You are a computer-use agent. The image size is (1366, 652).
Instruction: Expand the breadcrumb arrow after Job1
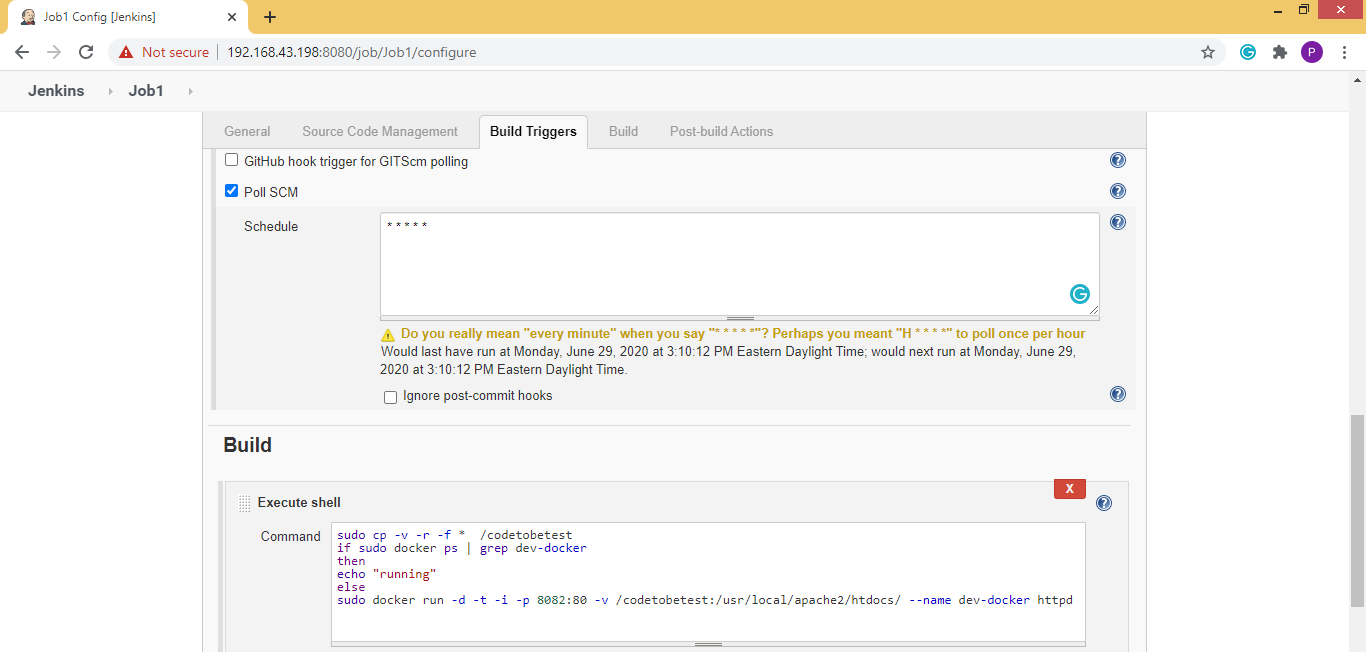[x=188, y=90]
